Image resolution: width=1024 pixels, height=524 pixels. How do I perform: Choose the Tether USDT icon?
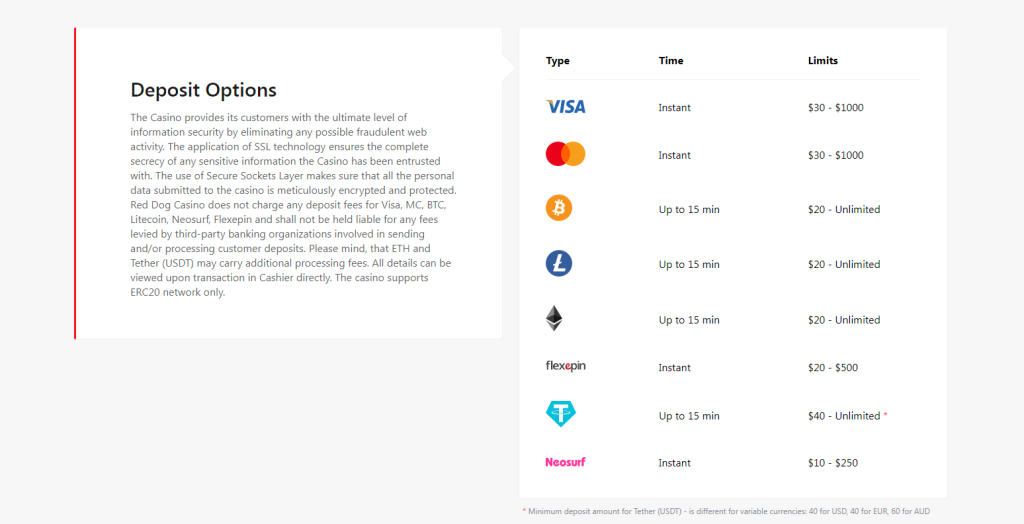pos(561,414)
